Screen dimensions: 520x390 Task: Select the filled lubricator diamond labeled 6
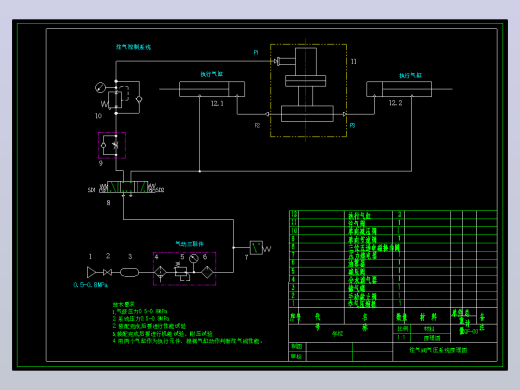207,272
